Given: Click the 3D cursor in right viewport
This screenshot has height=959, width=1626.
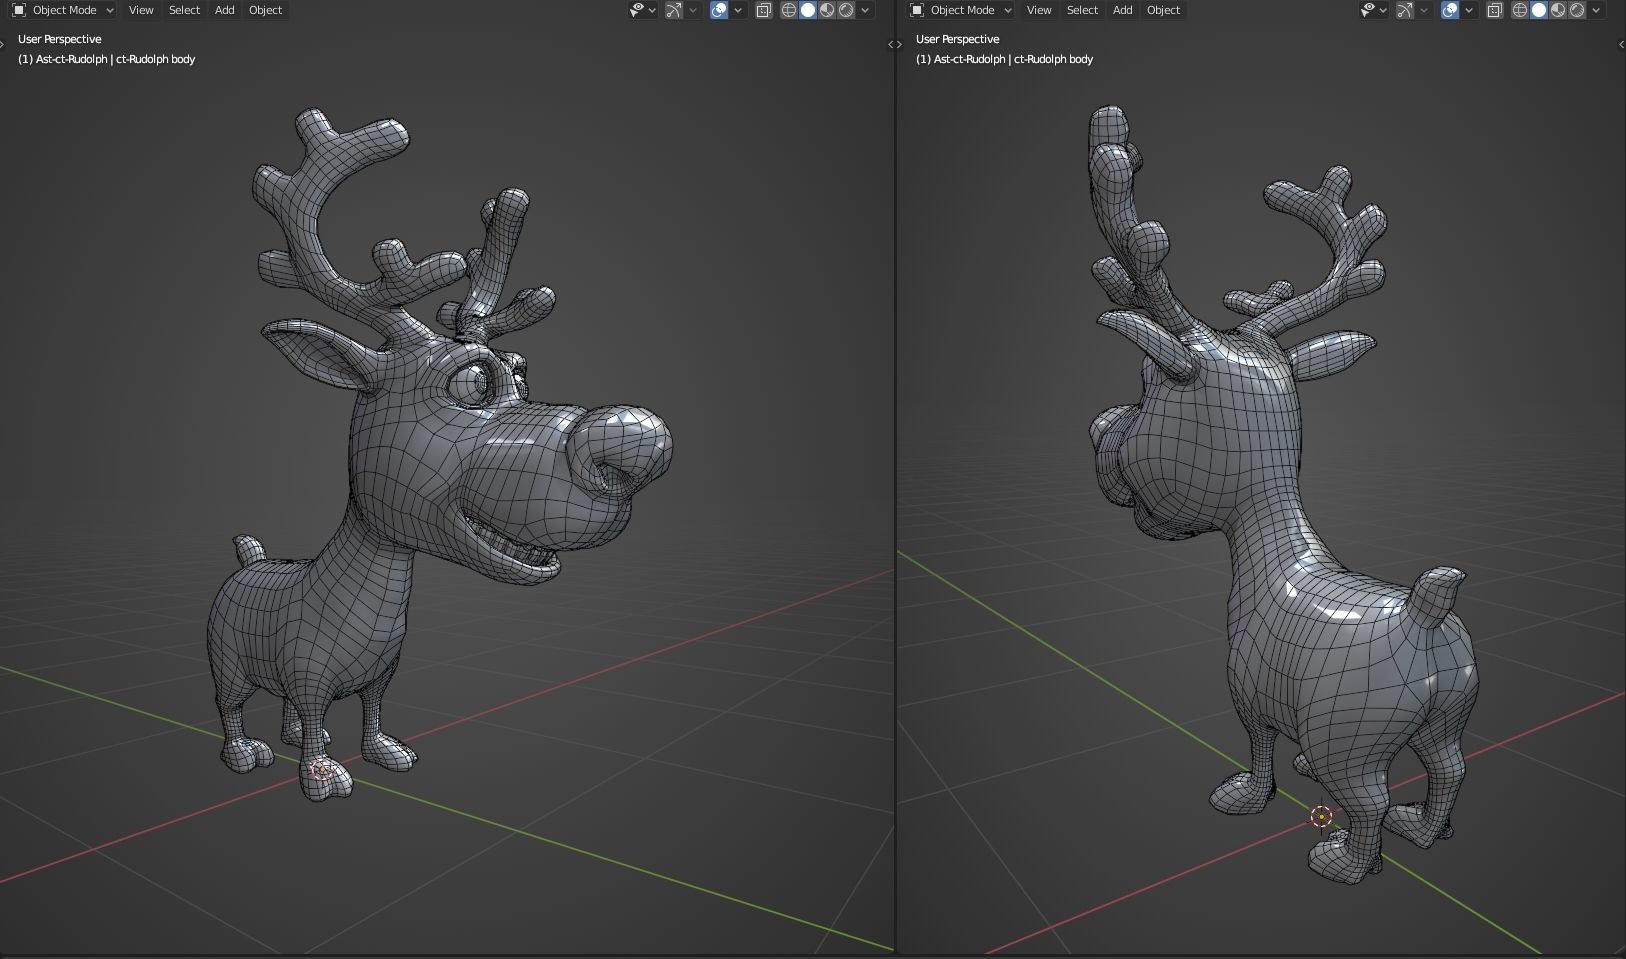Looking at the screenshot, I should click(x=1321, y=817).
